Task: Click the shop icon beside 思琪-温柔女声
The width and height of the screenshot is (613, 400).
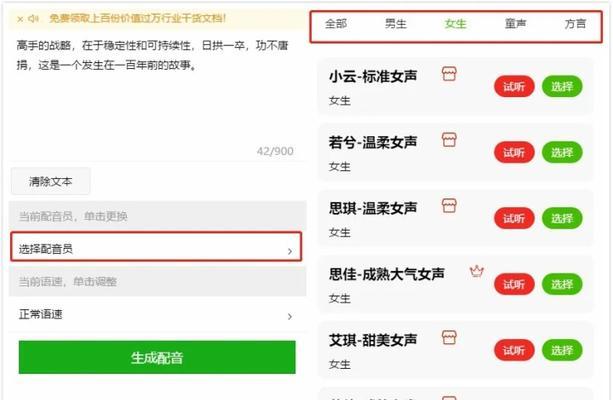Action: pos(449,205)
